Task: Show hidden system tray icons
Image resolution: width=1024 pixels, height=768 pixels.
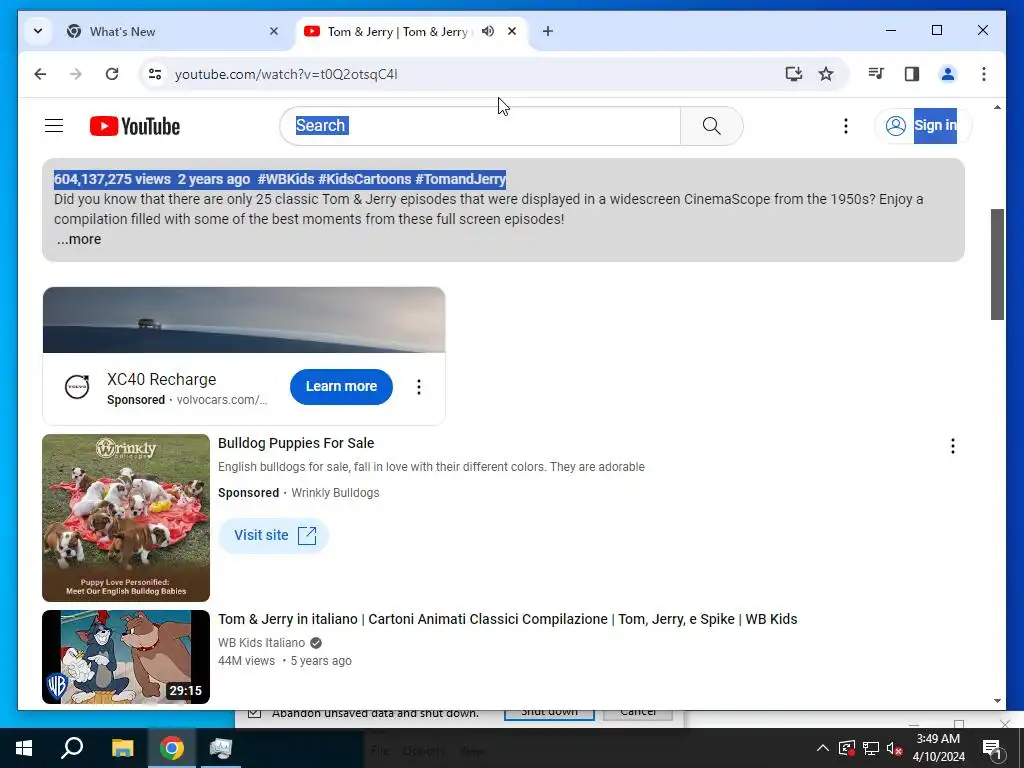Action: point(823,748)
